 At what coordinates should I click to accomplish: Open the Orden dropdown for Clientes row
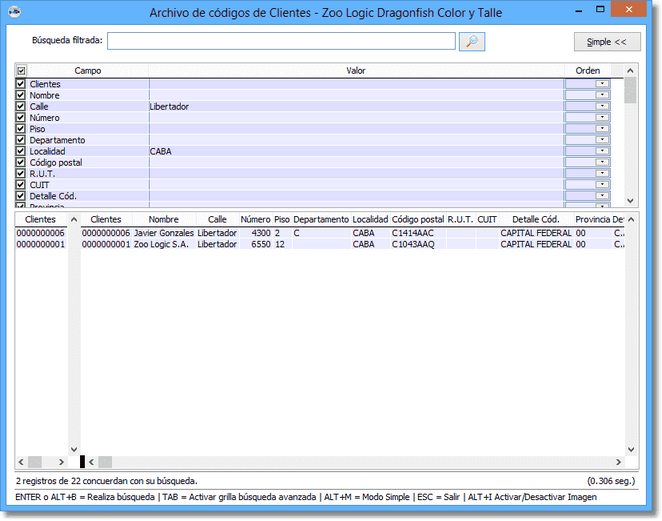602,84
